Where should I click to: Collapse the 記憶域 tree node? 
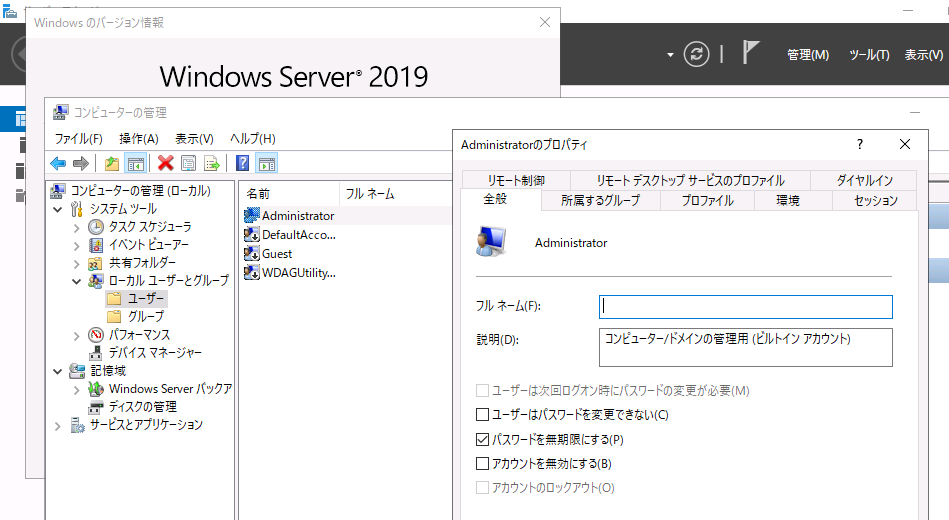pos(57,371)
